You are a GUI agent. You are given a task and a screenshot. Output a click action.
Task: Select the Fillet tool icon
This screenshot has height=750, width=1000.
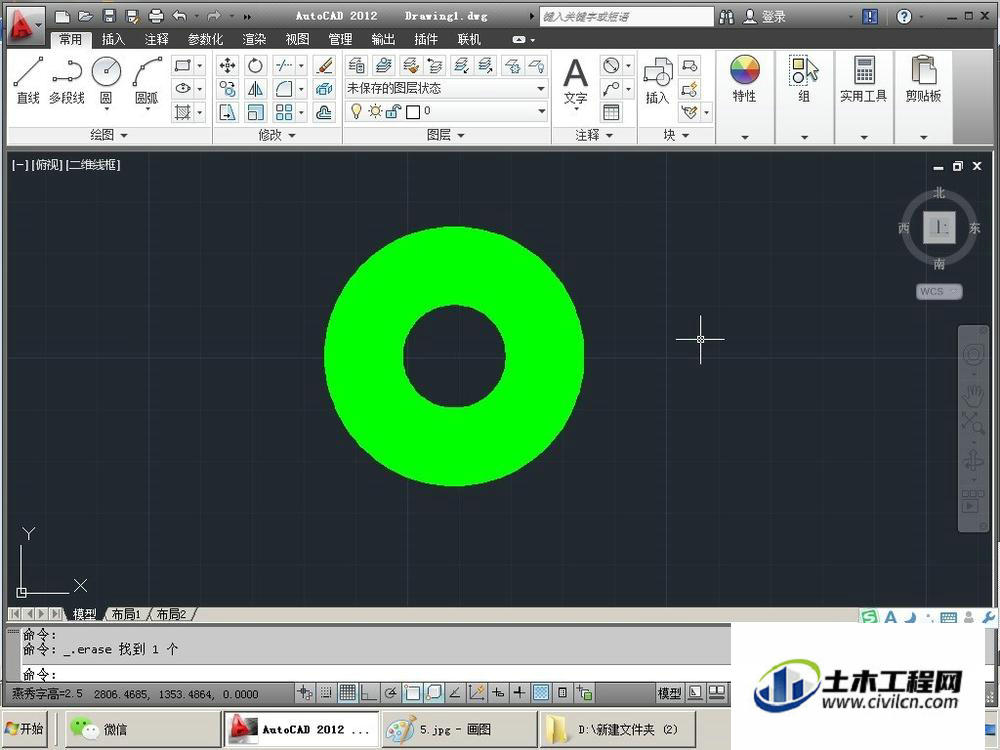pyautogui.click(x=284, y=89)
